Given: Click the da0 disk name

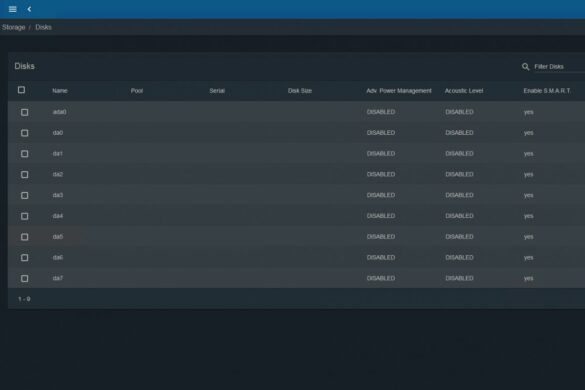Looking at the screenshot, I should click(x=58, y=133).
